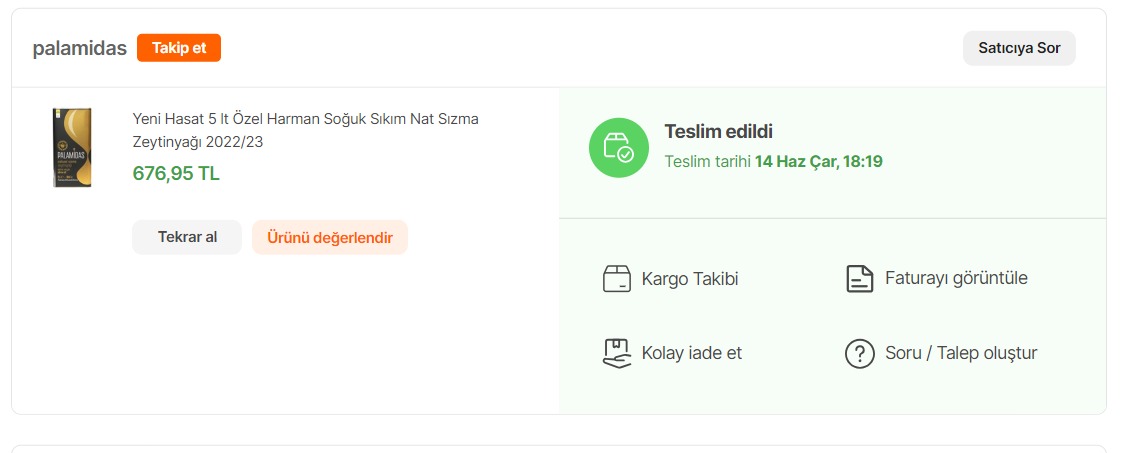Click the Teslim tarihi 14 Haz date text
Image resolution: width=1122 pixels, height=453 pixels.
773,161
